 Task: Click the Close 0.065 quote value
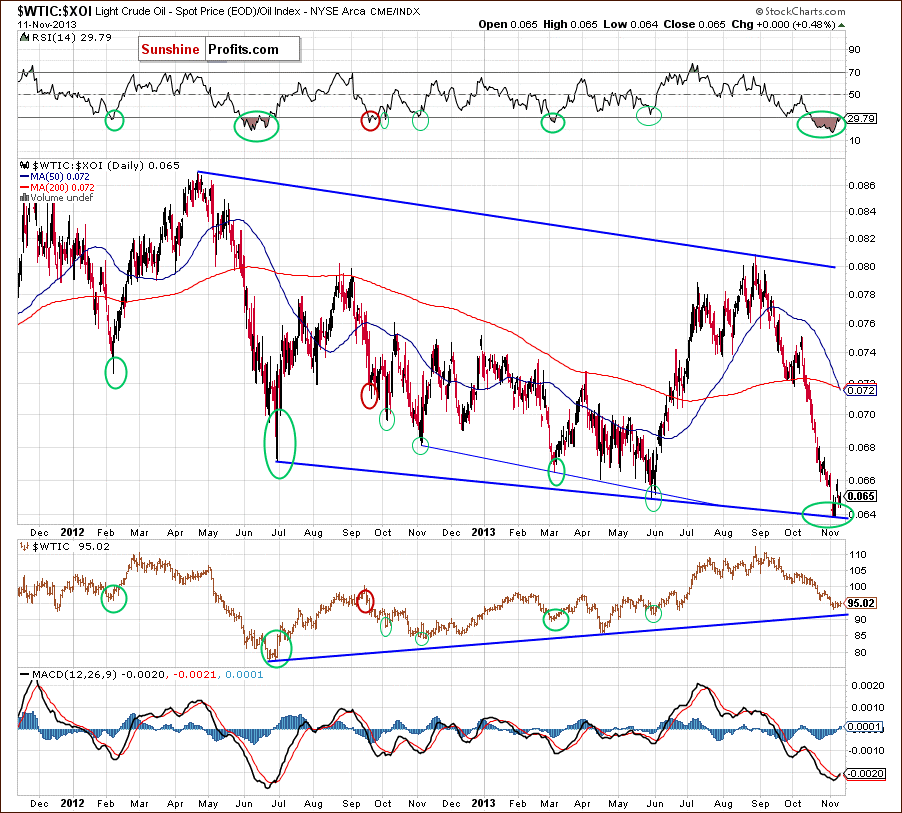coord(694,25)
